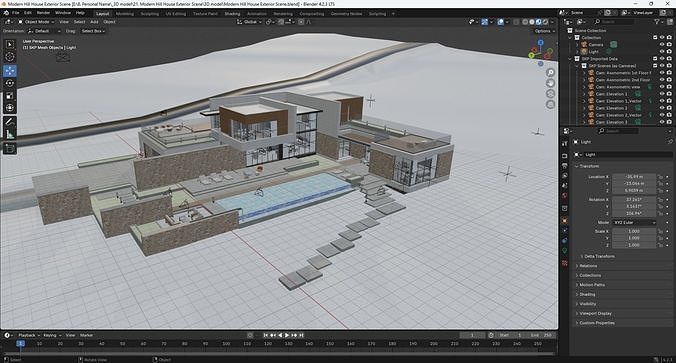The width and height of the screenshot is (676, 363).
Task: Open the Output properties tab
Action: 565,166
